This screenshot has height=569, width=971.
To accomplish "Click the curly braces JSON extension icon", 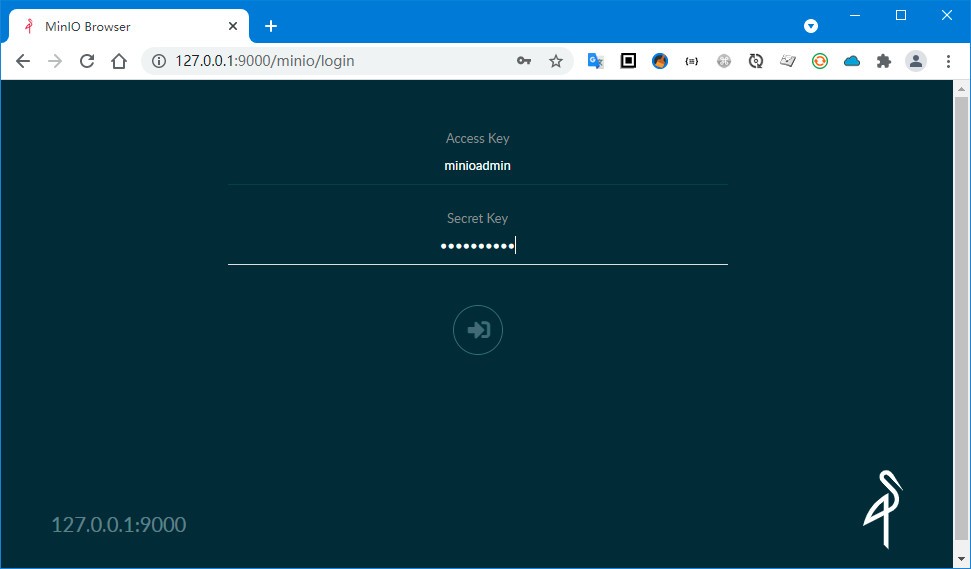I will [x=691, y=61].
